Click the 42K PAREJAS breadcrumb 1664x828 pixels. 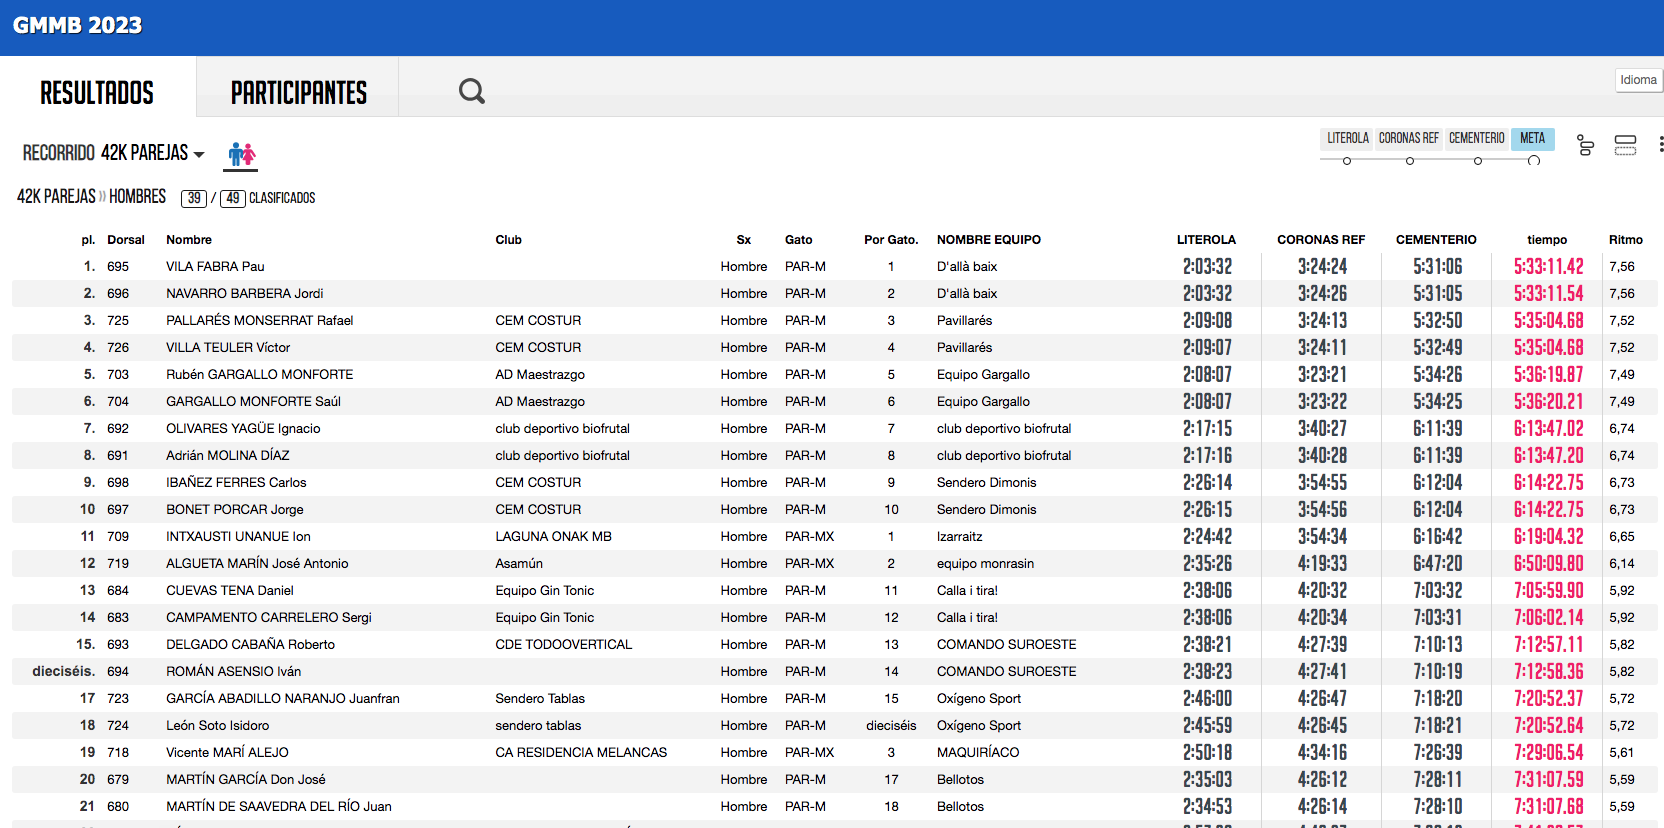[x=56, y=197]
